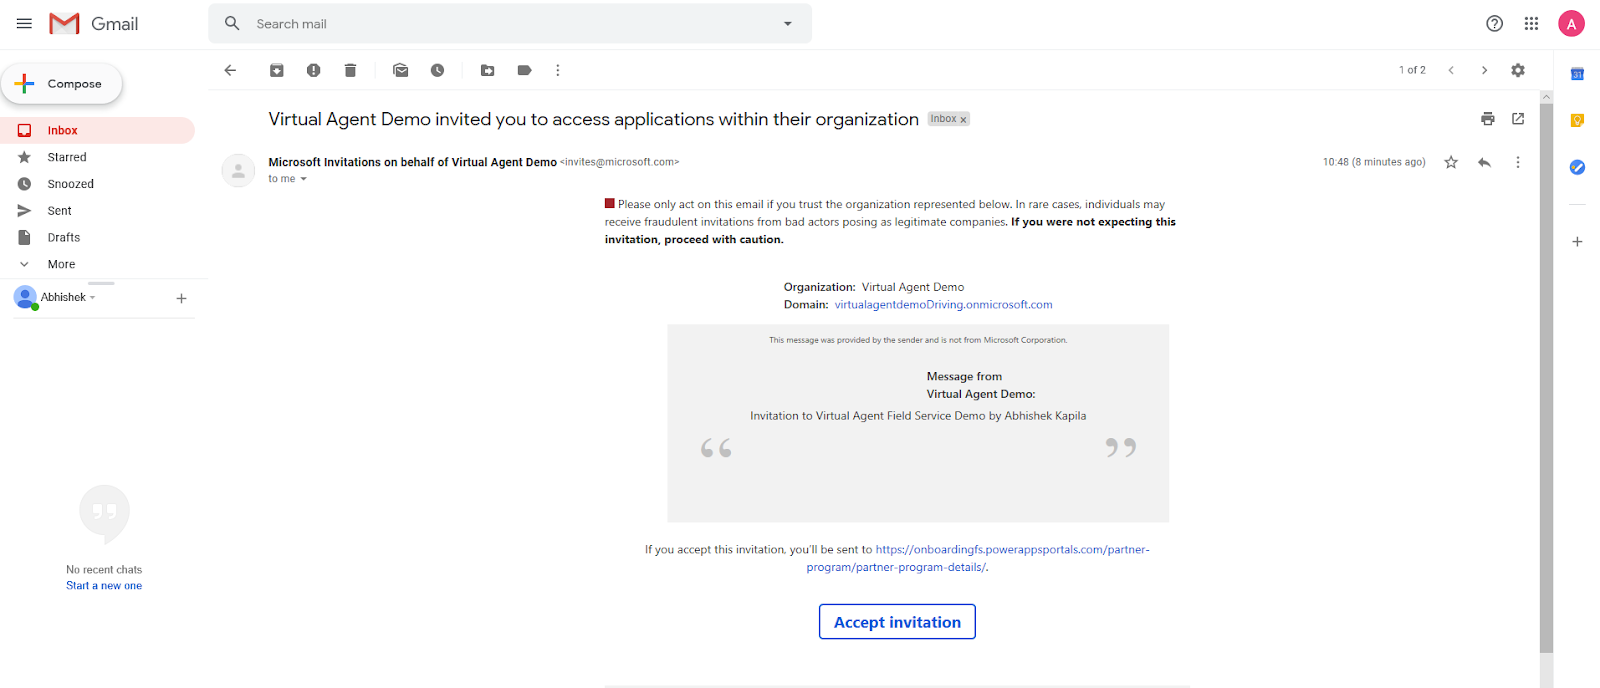
Task: Open Google Keep side panel
Action: tap(1577, 120)
